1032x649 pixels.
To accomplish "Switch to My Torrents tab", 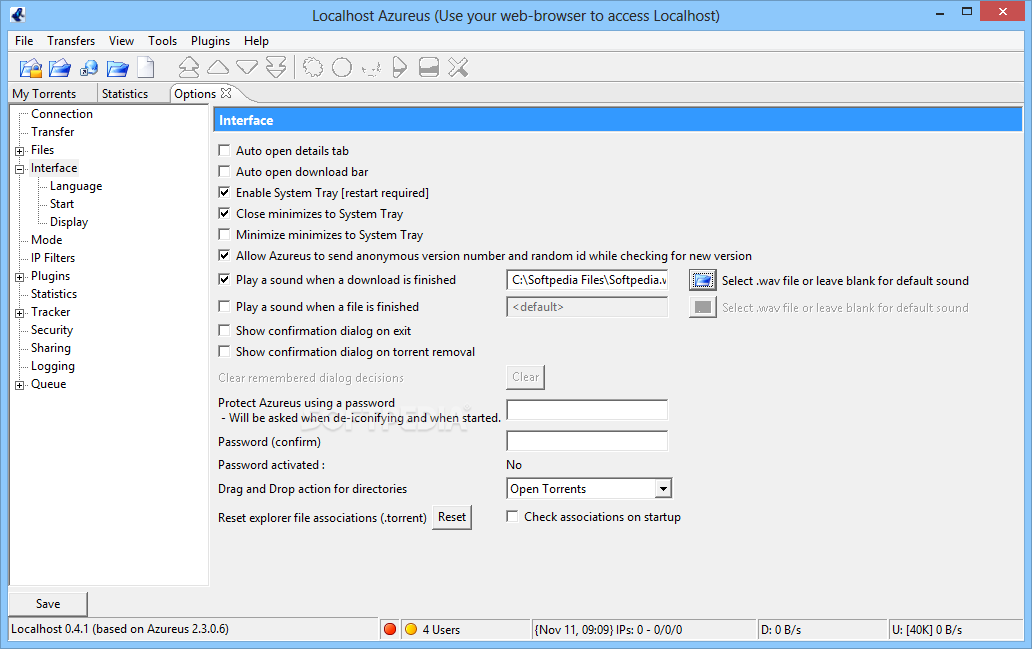I will pos(44,93).
